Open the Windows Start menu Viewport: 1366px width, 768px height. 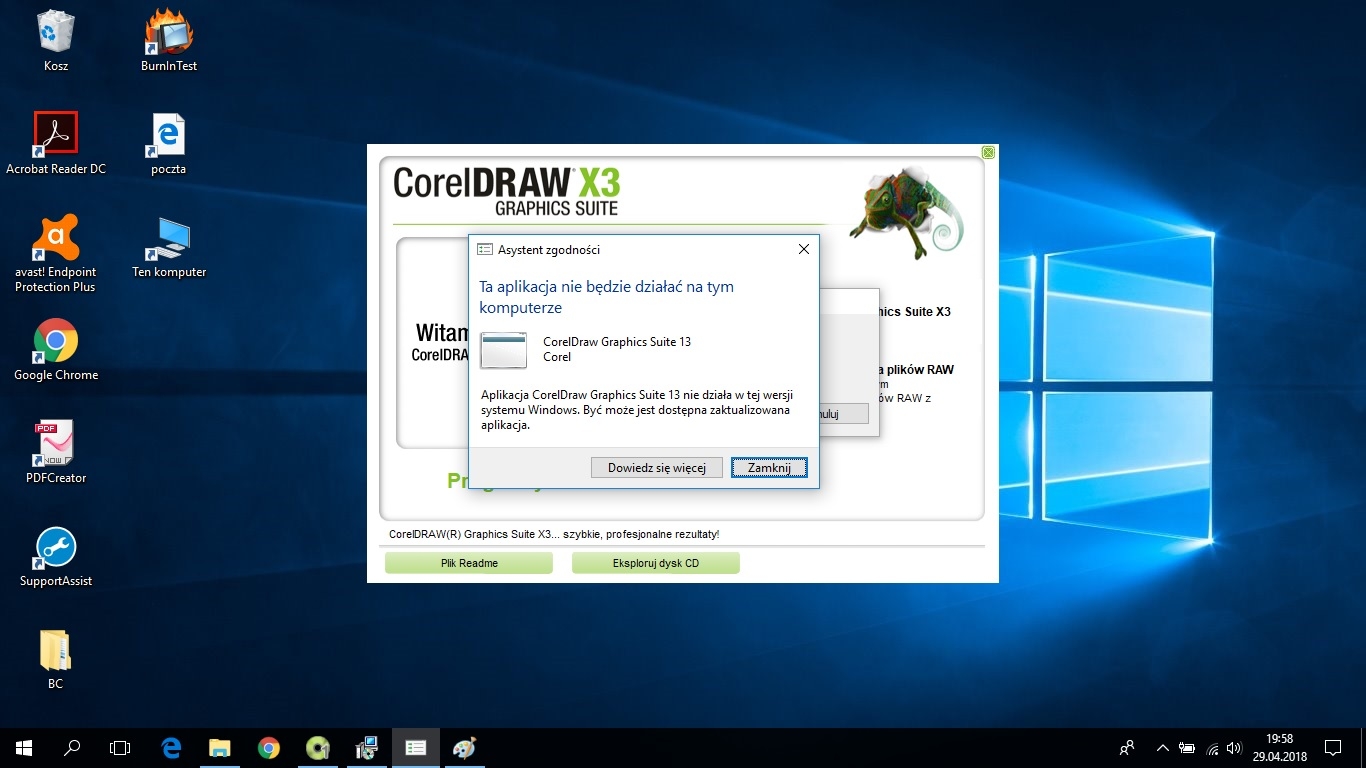click(x=24, y=747)
